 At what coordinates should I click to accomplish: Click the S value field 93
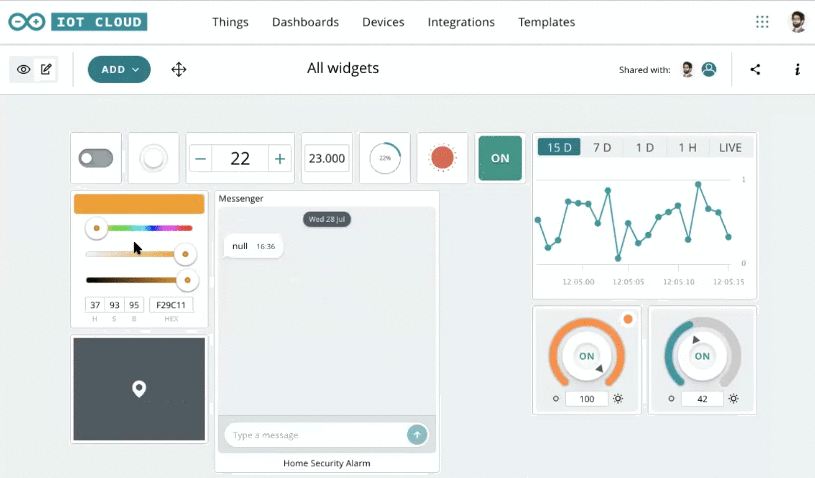coord(114,305)
